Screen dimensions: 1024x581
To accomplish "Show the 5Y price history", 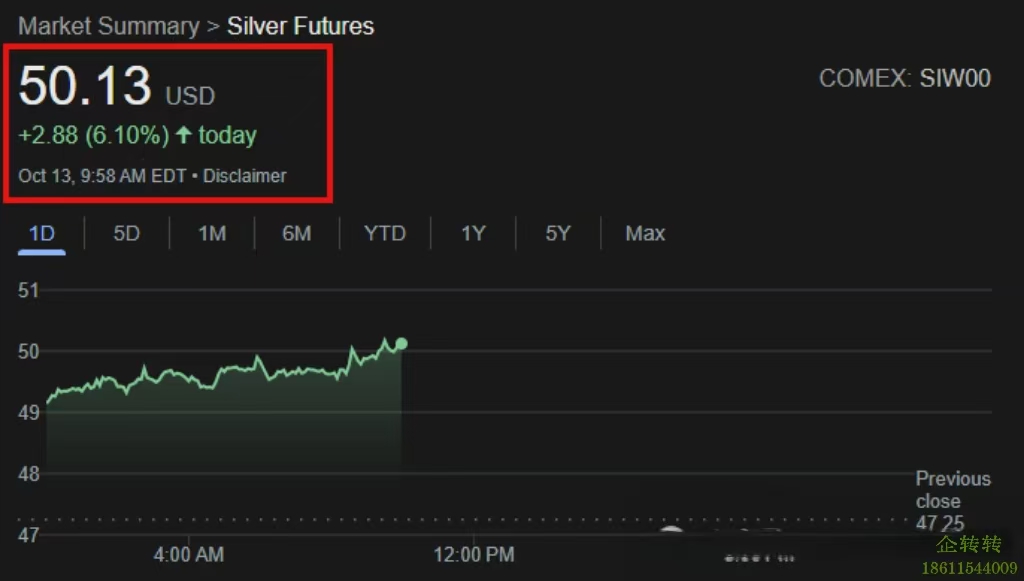I will click(x=558, y=234).
